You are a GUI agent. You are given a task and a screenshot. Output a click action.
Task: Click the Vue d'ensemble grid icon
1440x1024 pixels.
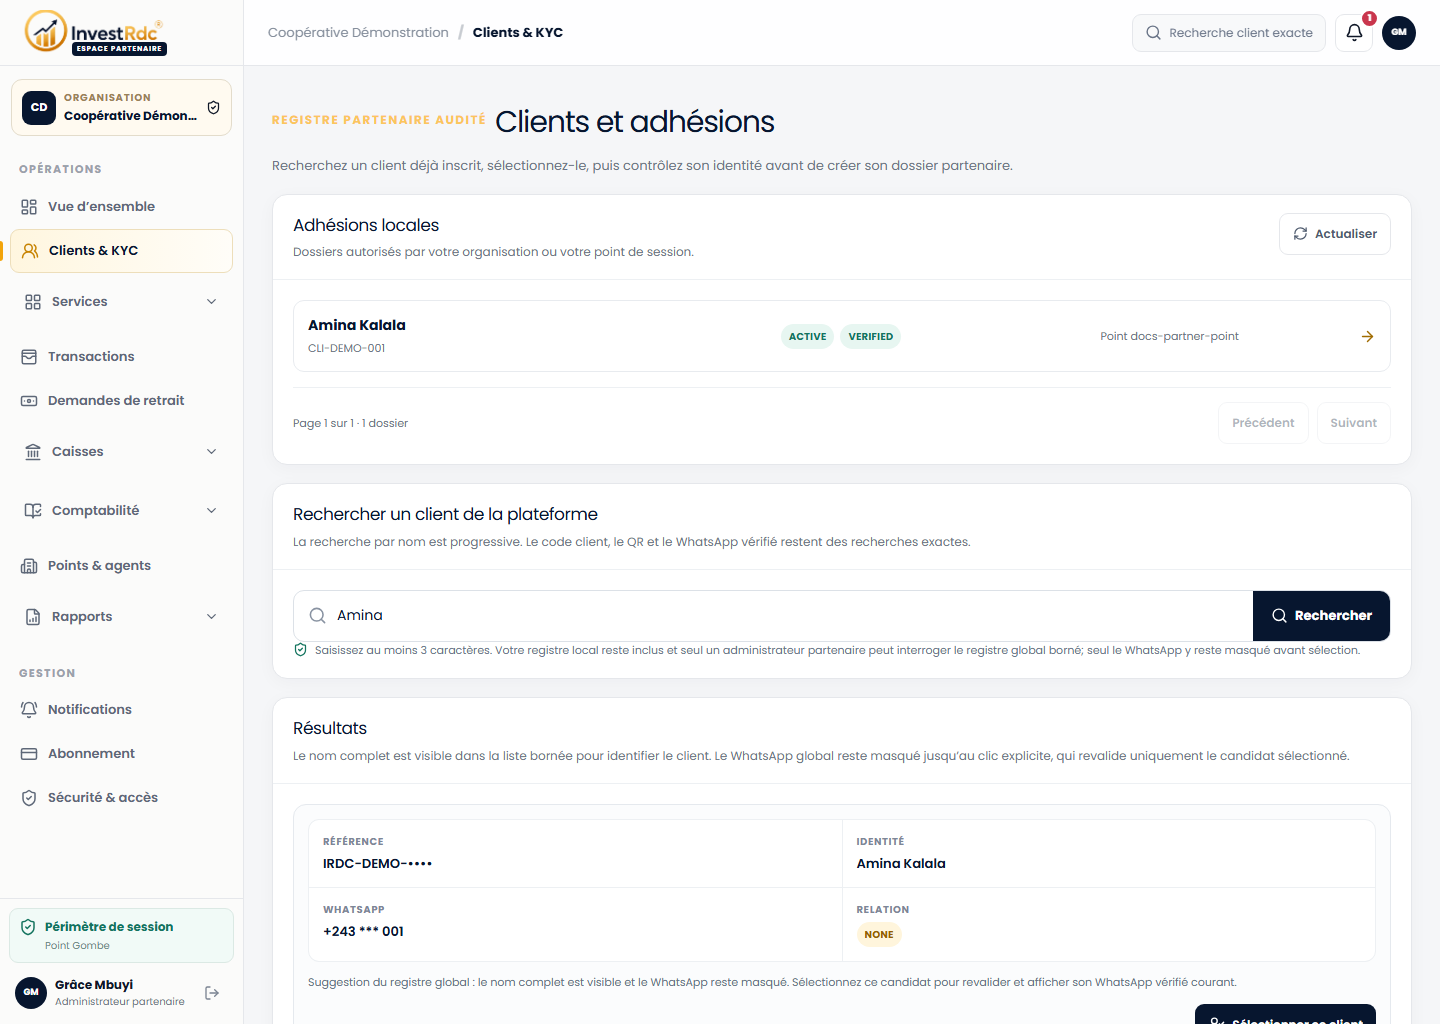tap(29, 207)
